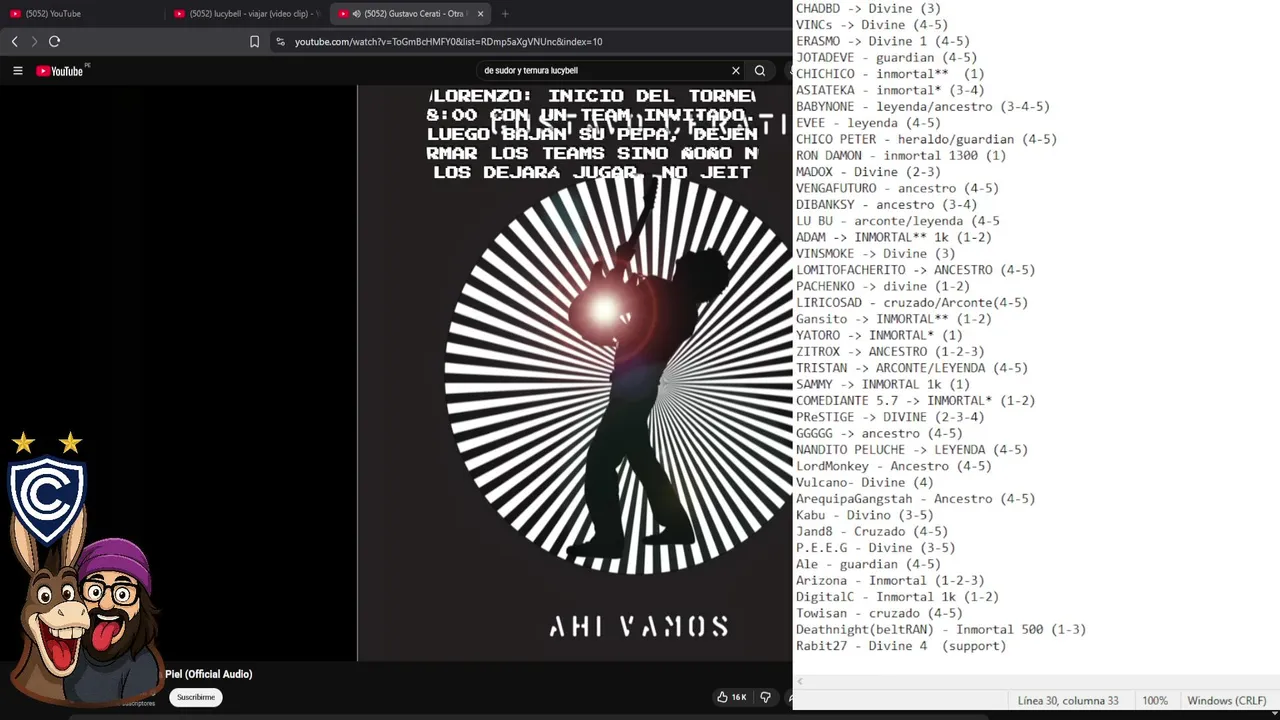1280x720 pixels.
Task: Click the line 'Deathnight(beltRAN) - Inmortal 500 (1-3)'
Action: [941, 629]
